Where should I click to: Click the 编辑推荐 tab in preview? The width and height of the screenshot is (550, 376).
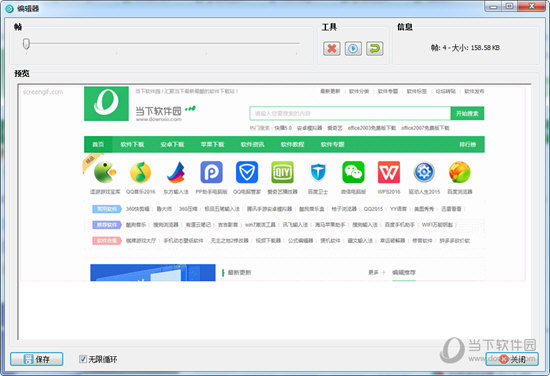tap(404, 273)
